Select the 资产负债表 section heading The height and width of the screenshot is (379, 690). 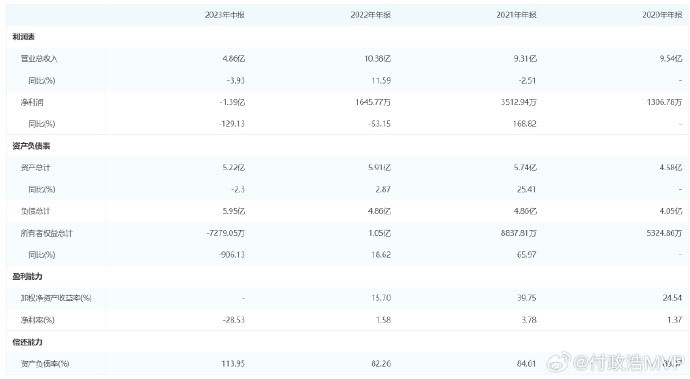tap(31, 146)
